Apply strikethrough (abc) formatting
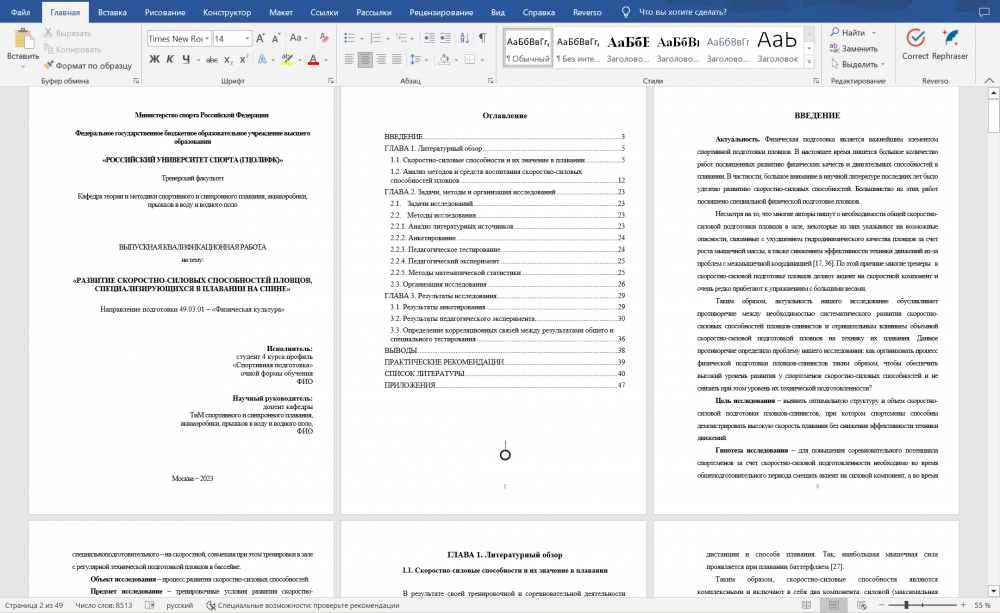This screenshot has width=1000, height=613. 212,59
